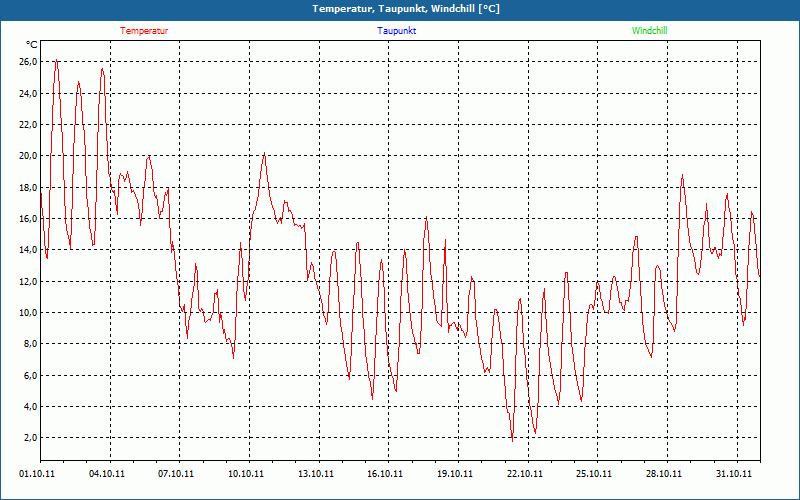The height and width of the screenshot is (500, 800).
Task: Click the 28.10.11 date label
Action: tap(664, 473)
